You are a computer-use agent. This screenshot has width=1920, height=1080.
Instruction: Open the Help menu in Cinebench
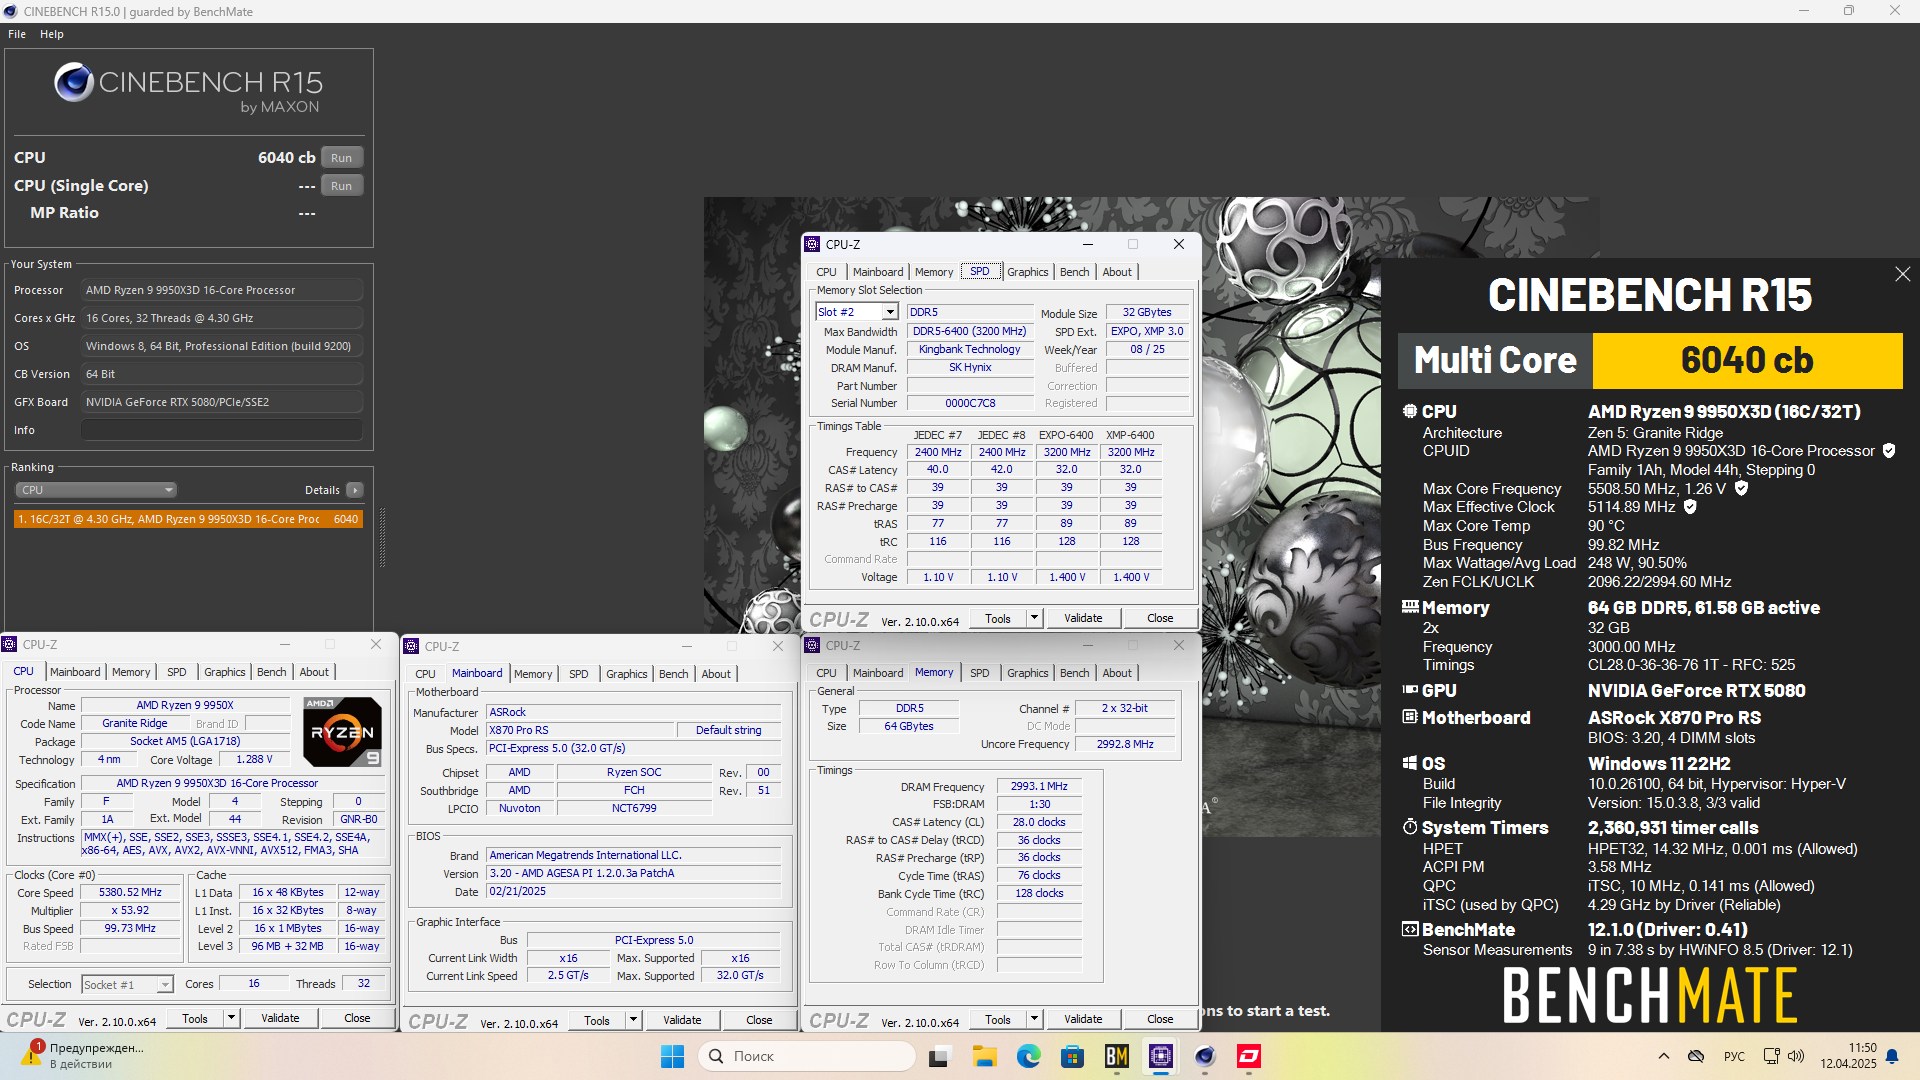coord(52,34)
